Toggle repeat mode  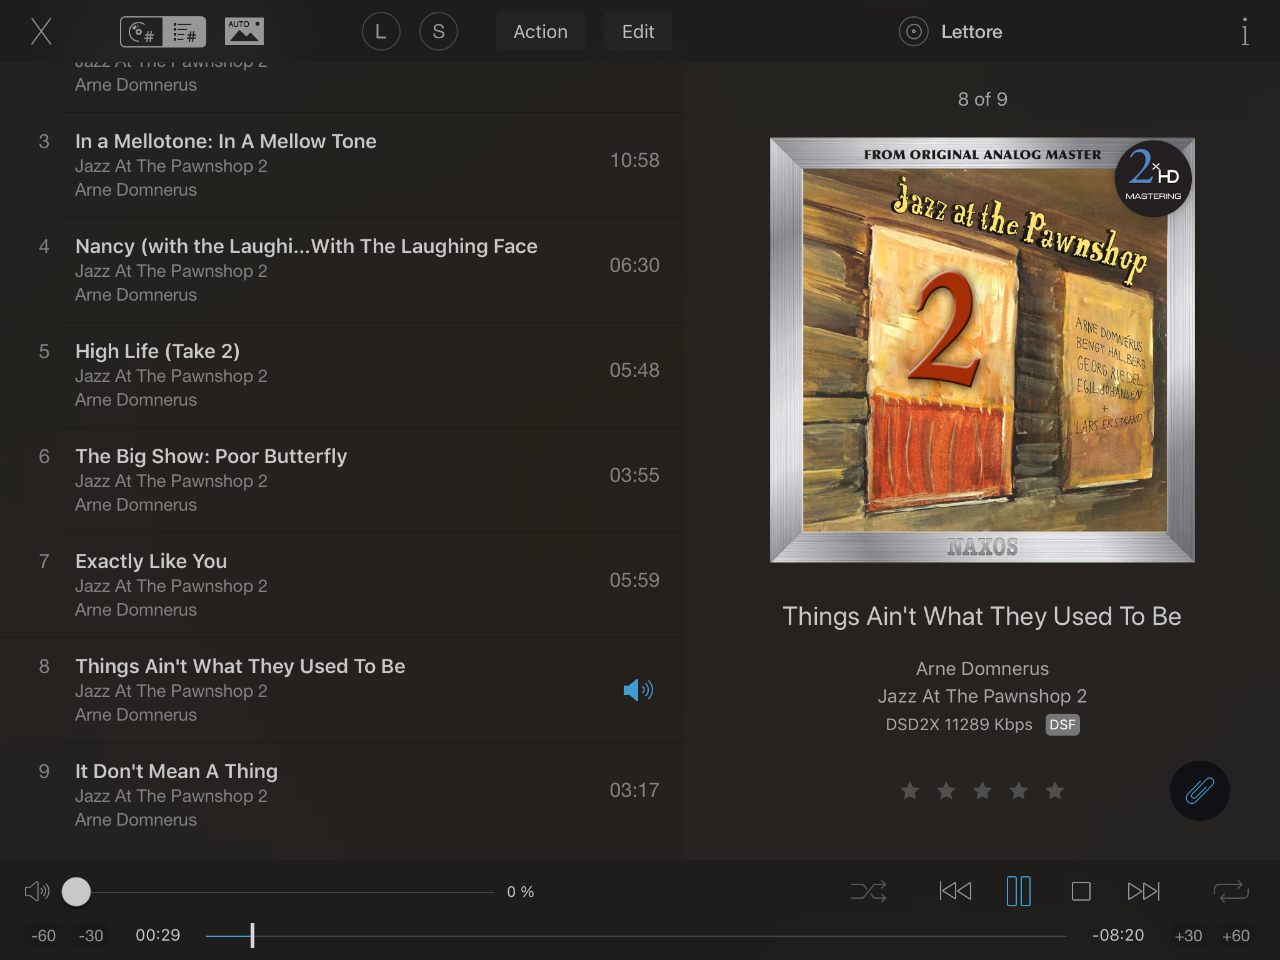[x=1231, y=891]
